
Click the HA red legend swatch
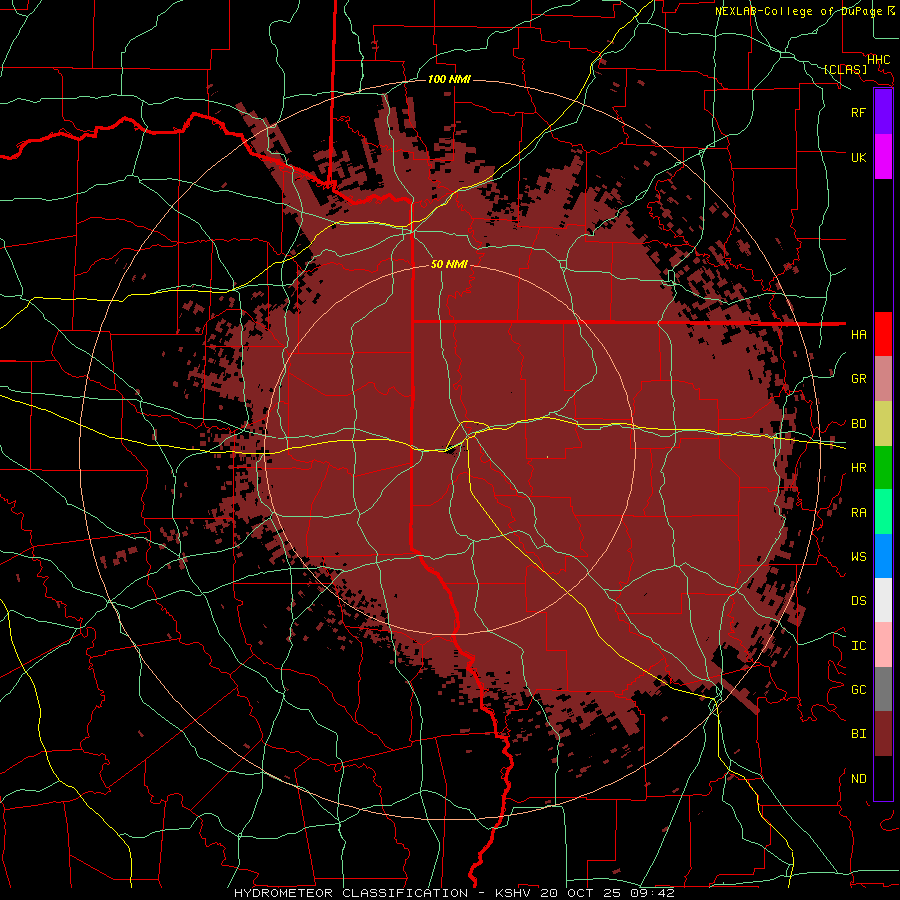pyautogui.click(x=883, y=334)
